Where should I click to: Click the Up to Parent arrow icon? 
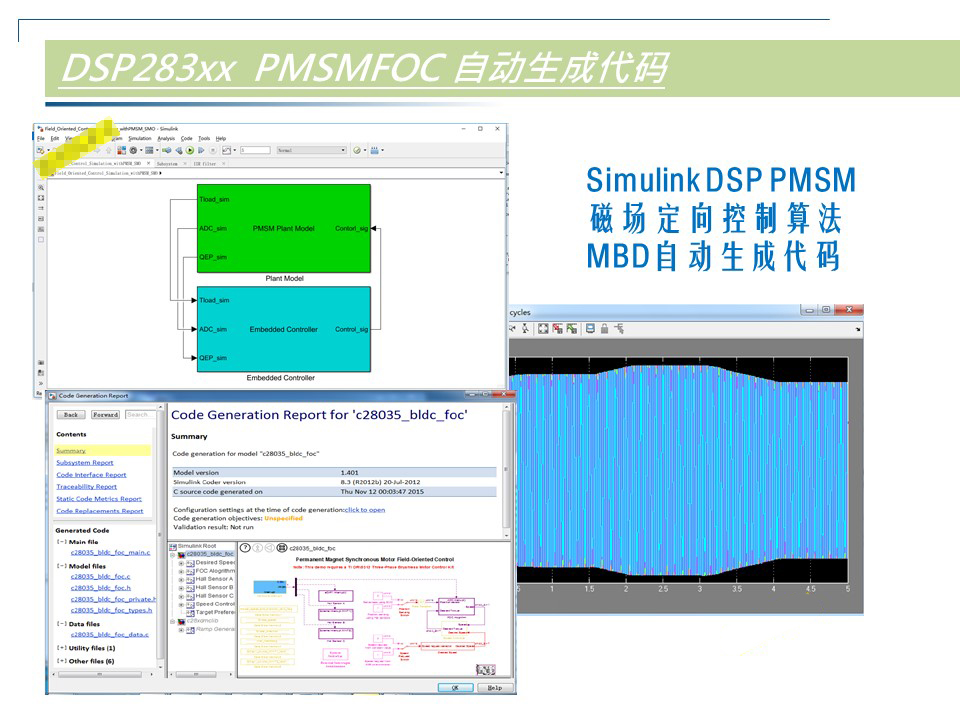[x=108, y=150]
